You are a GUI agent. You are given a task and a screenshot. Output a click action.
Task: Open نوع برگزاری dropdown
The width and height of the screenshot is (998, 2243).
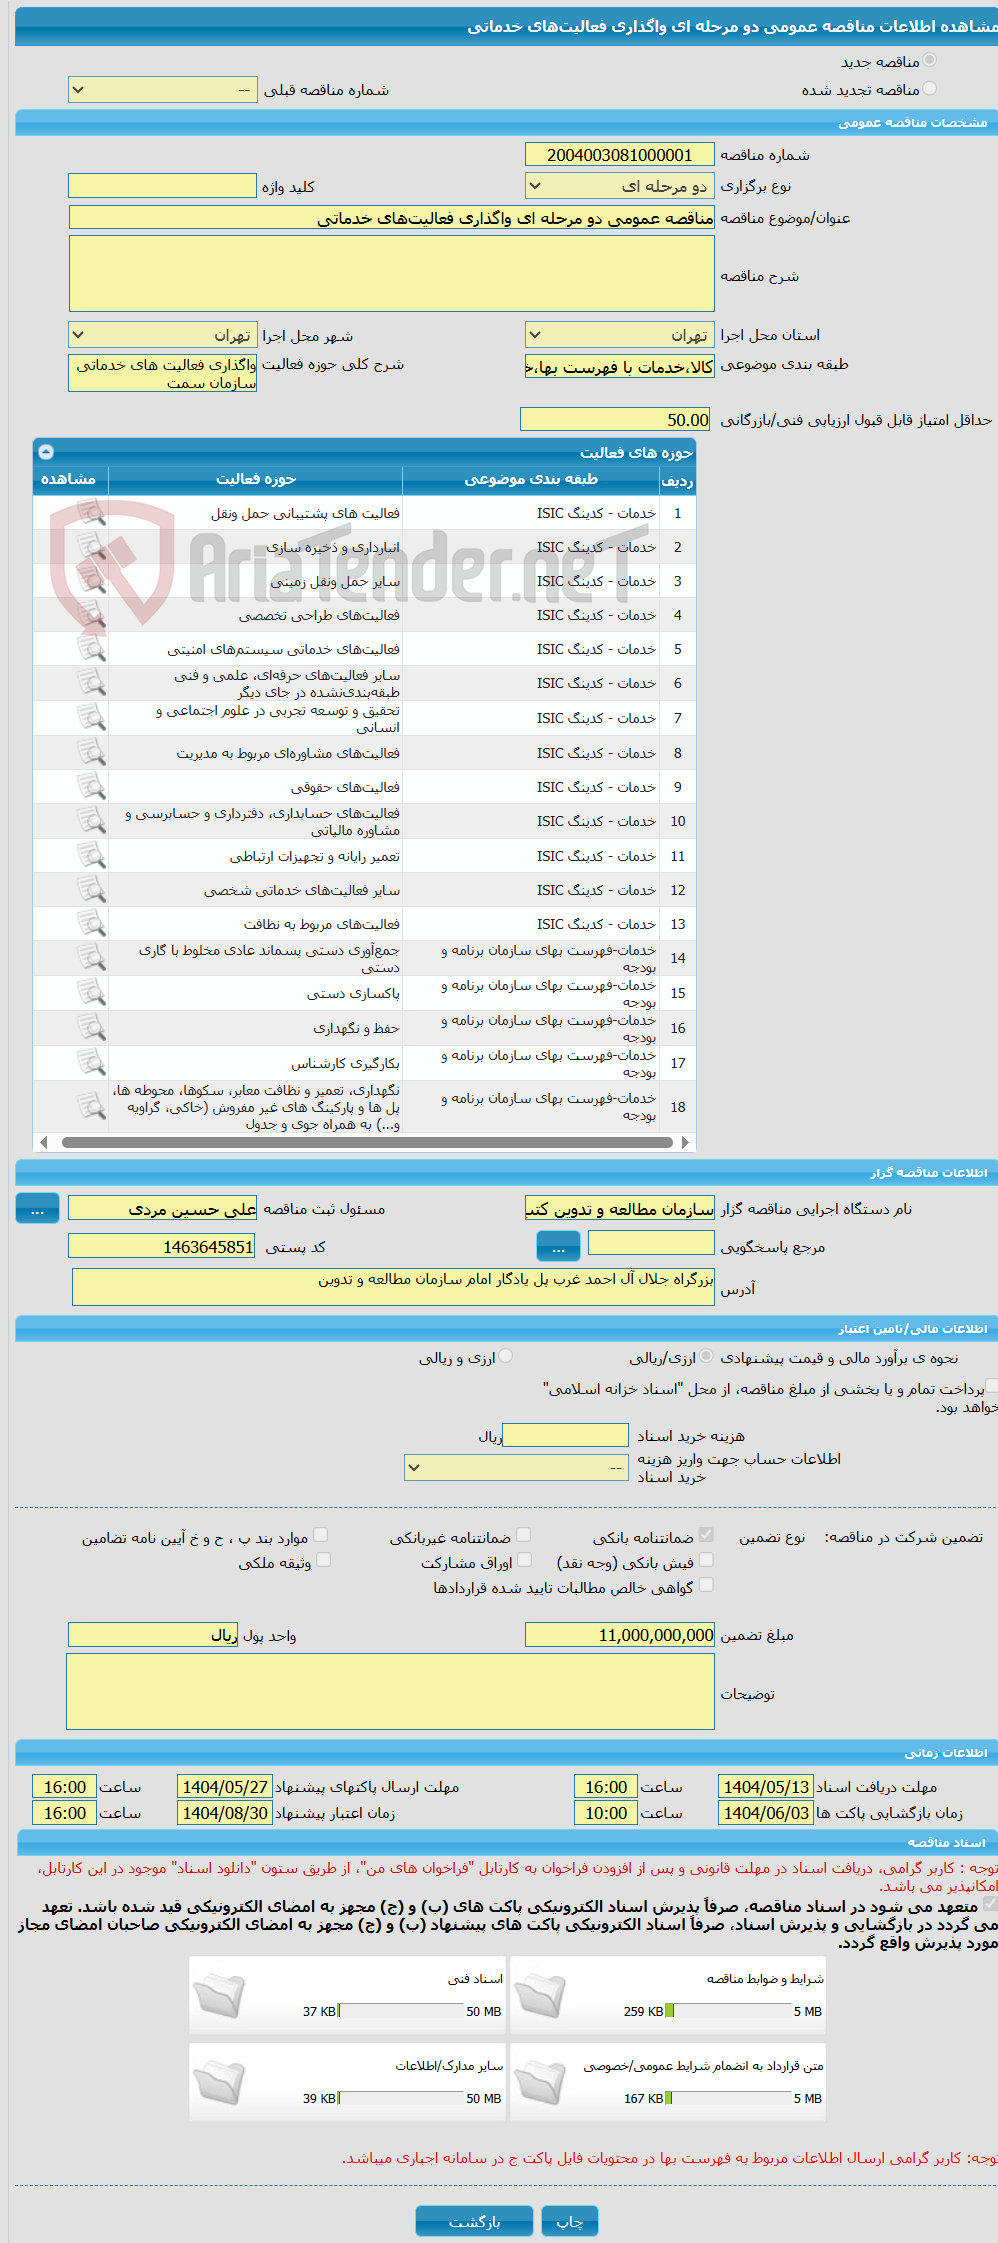coord(620,186)
